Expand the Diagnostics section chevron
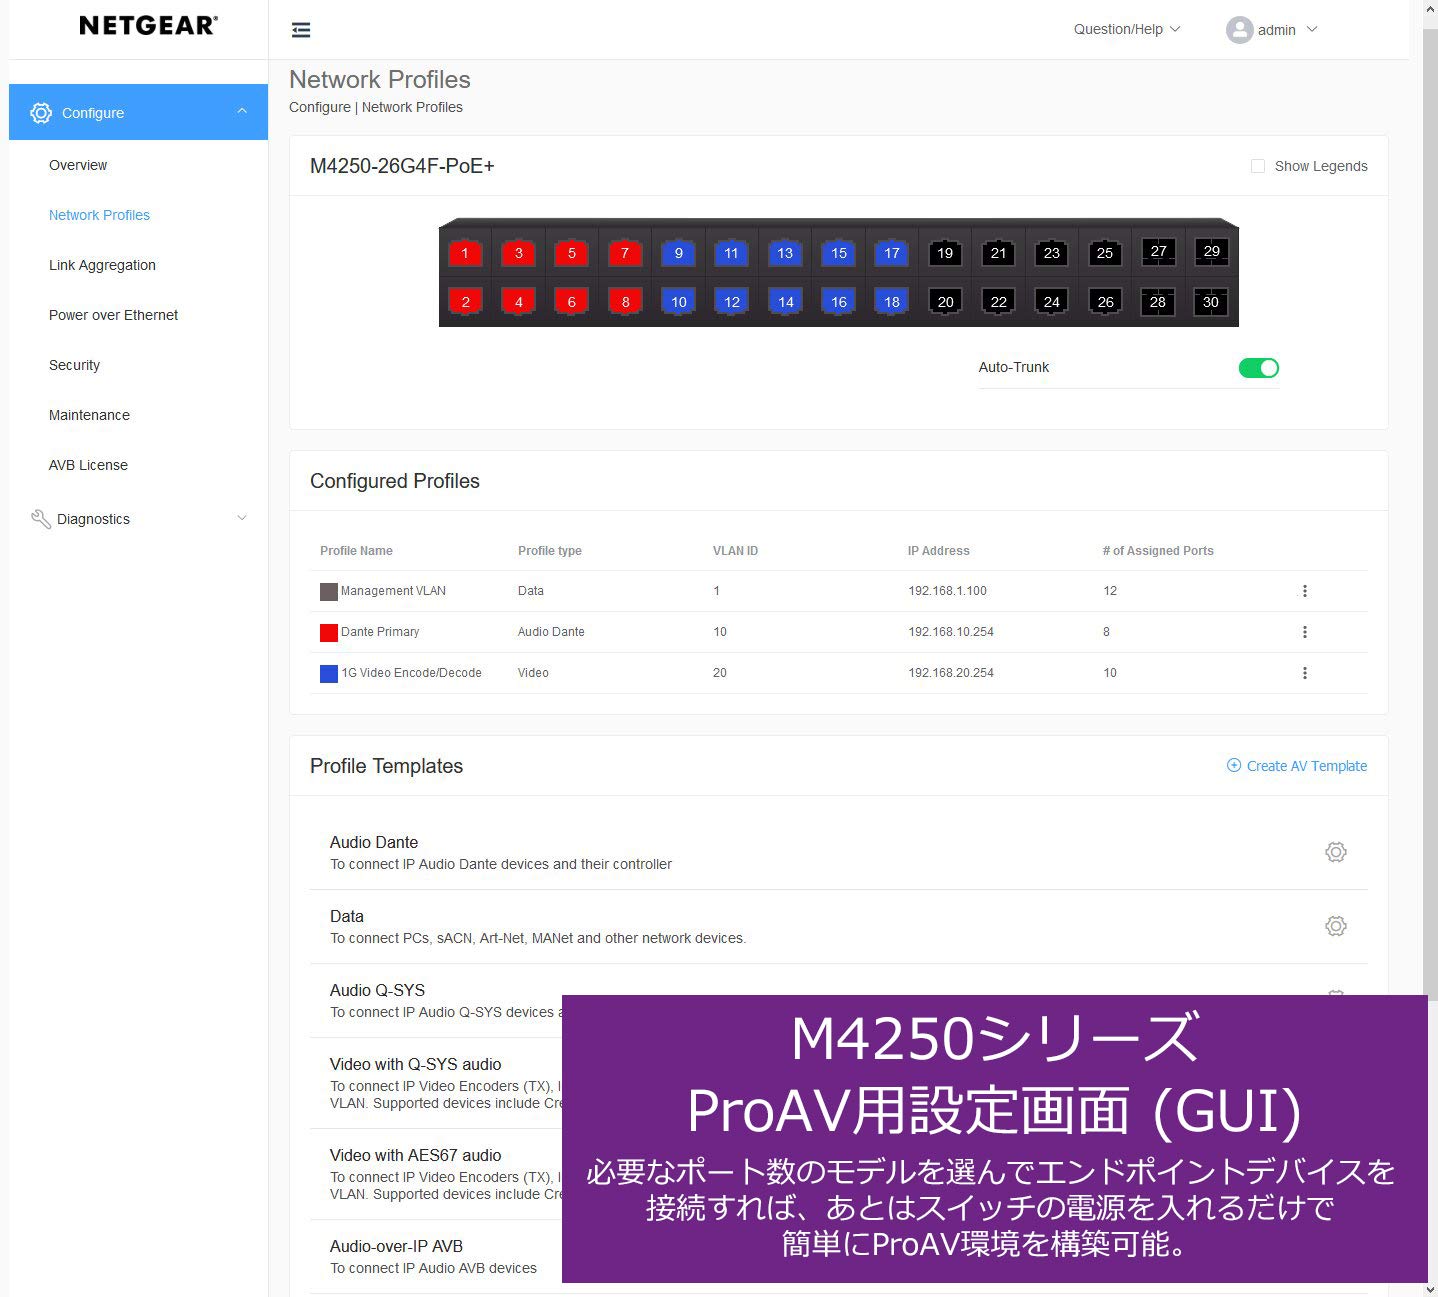 coord(242,518)
